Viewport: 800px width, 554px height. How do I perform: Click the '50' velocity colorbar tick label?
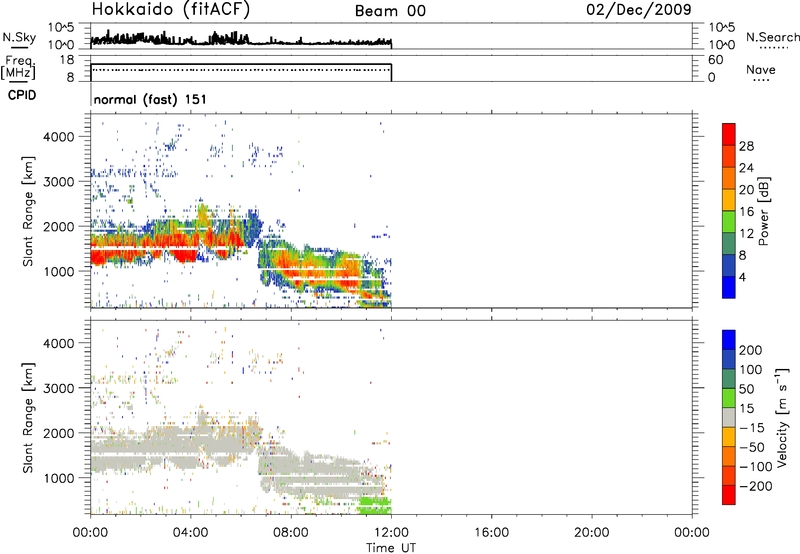tap(746, 389)
